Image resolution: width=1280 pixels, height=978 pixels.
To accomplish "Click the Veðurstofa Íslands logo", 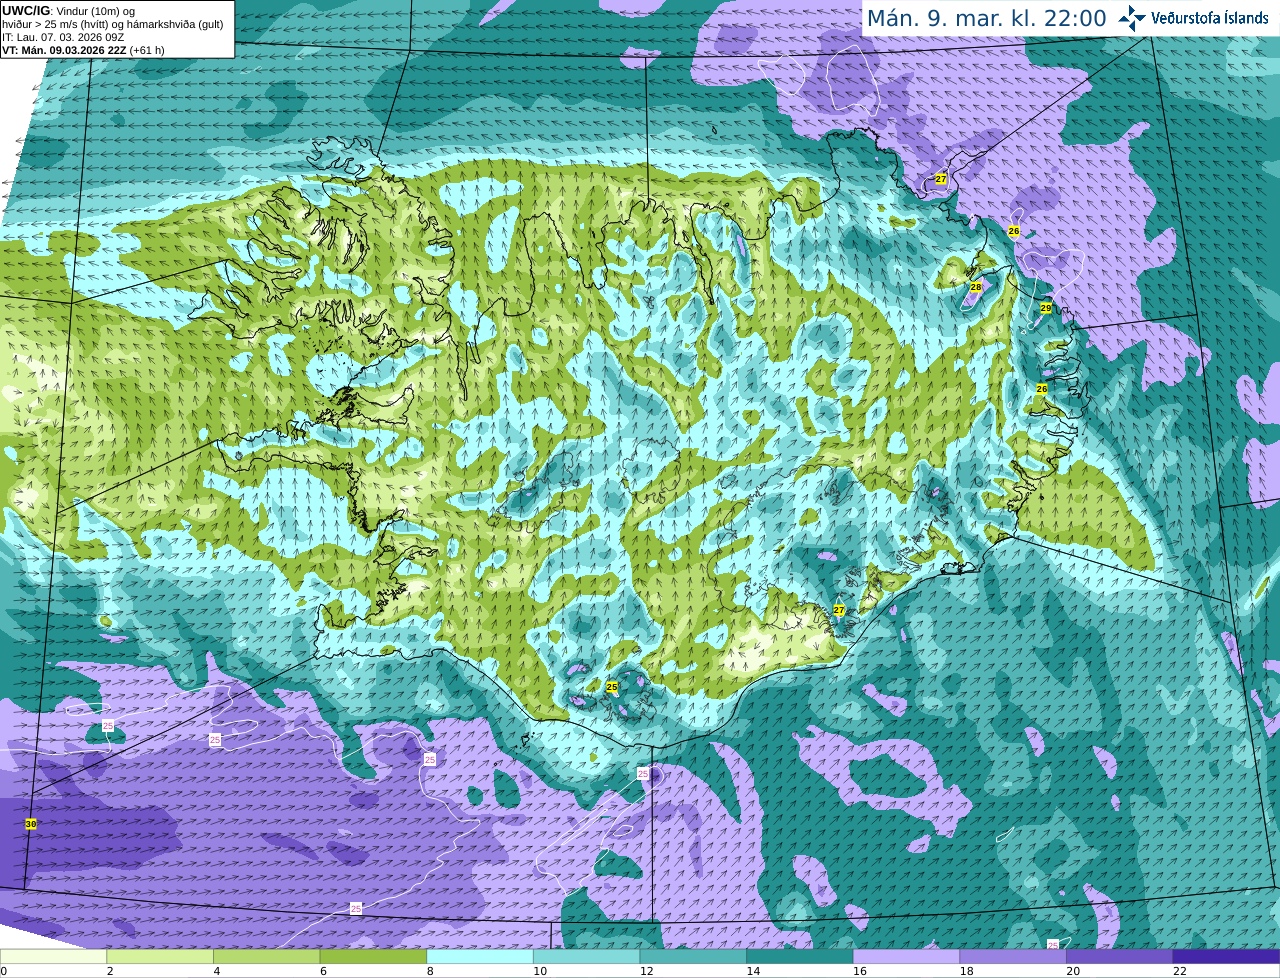I will (x=1193, y=18).
